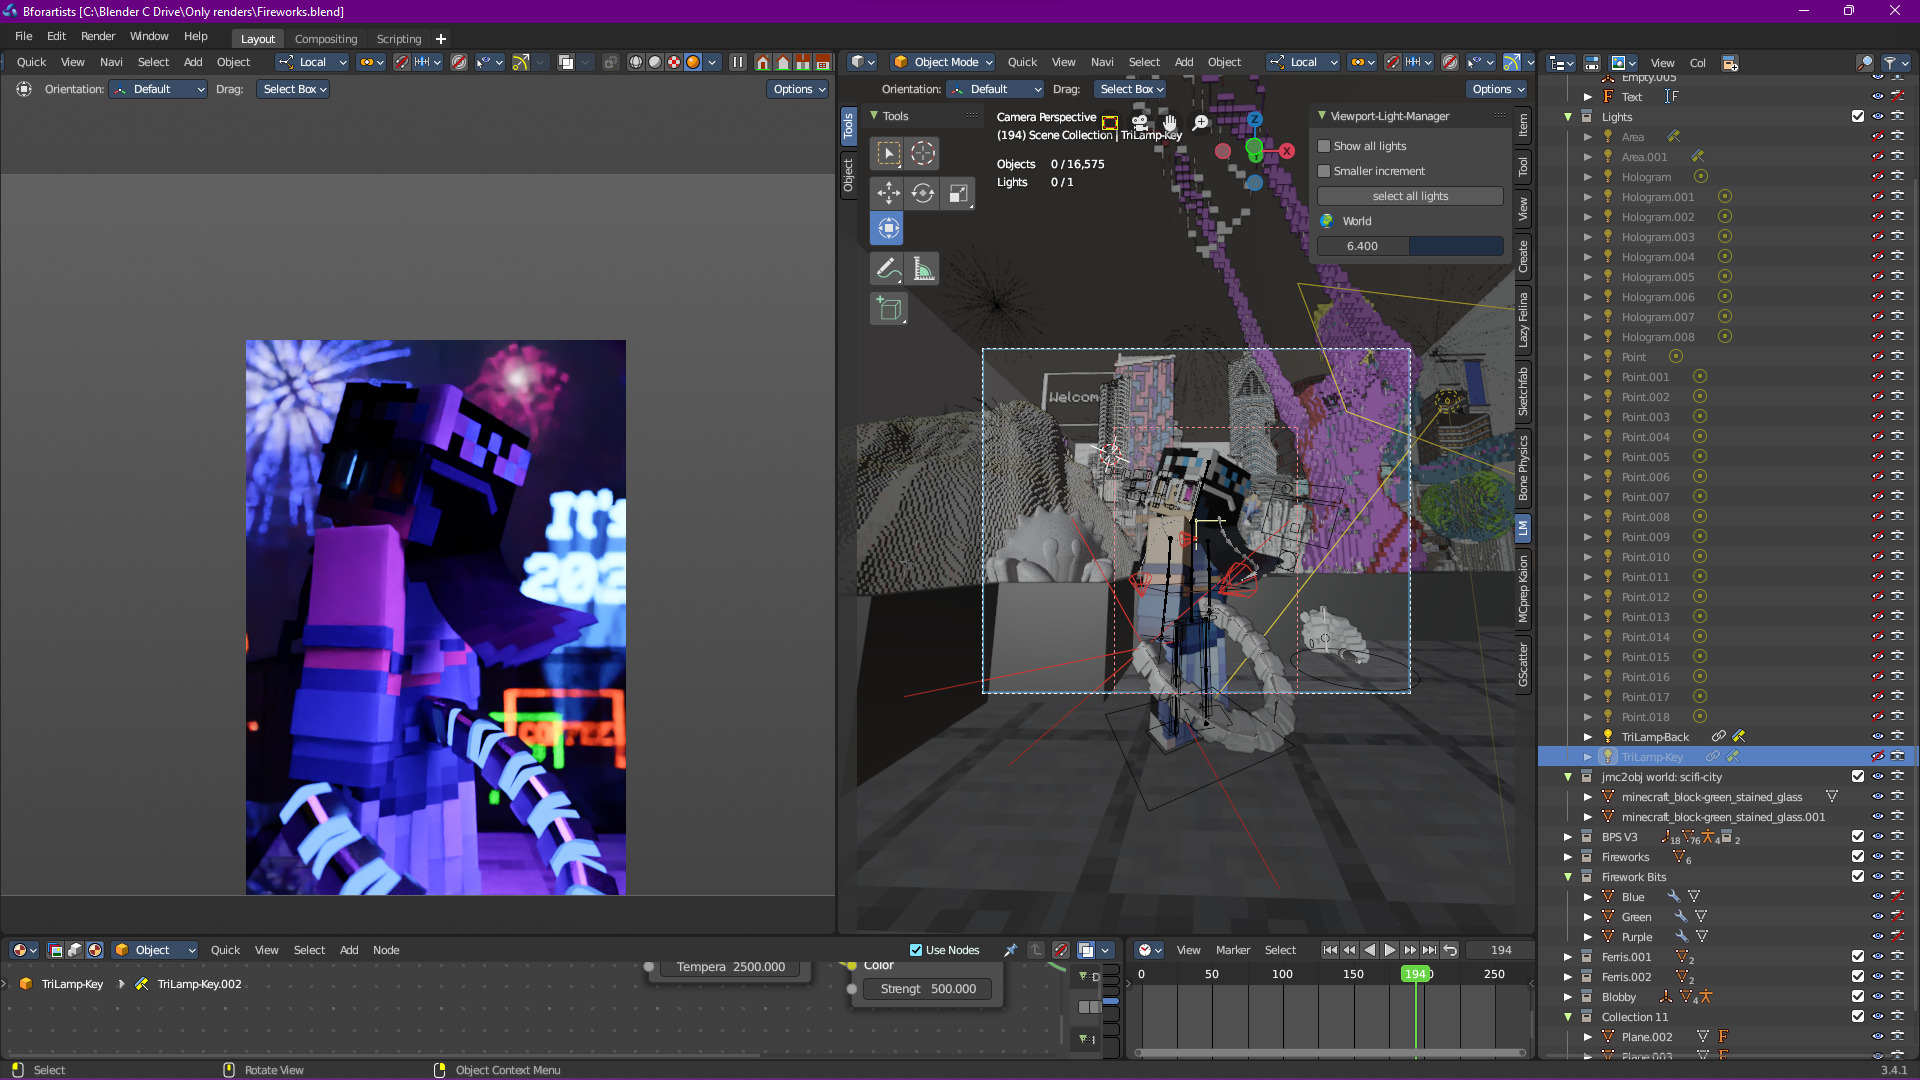The height and width of the screenshot is (1080, 1920).
Task: Adjust the World strength 6.400 slider
Action: [1410, 246]
